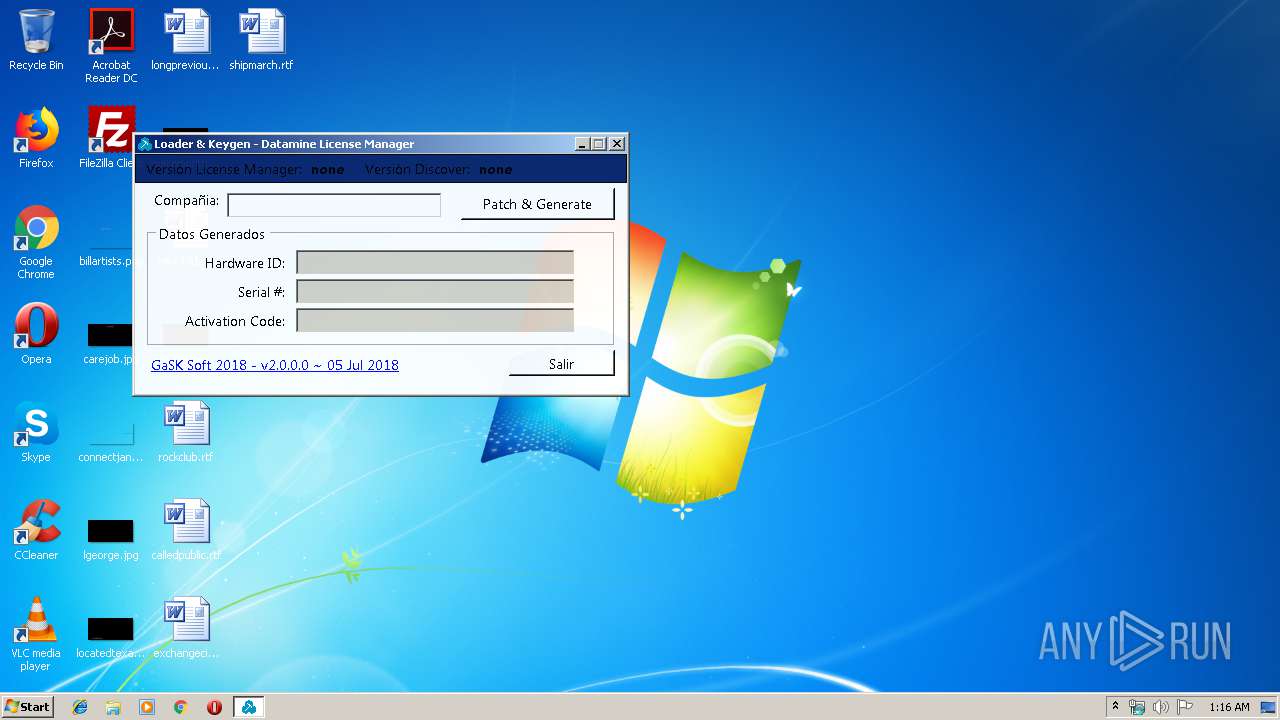Click the Serial # field
The image size is (1280, 720).
coord(435,292)
